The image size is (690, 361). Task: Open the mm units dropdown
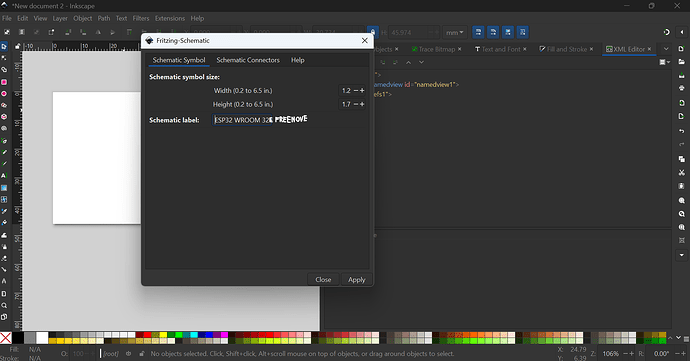point(455,32)
